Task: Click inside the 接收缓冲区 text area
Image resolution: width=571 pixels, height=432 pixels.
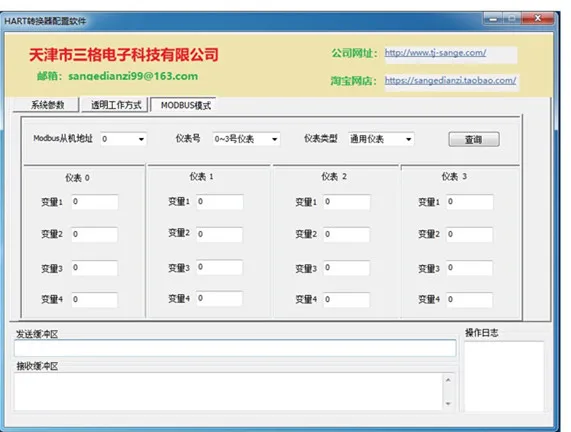Action: pyautogui.click(x=229, y=392)
